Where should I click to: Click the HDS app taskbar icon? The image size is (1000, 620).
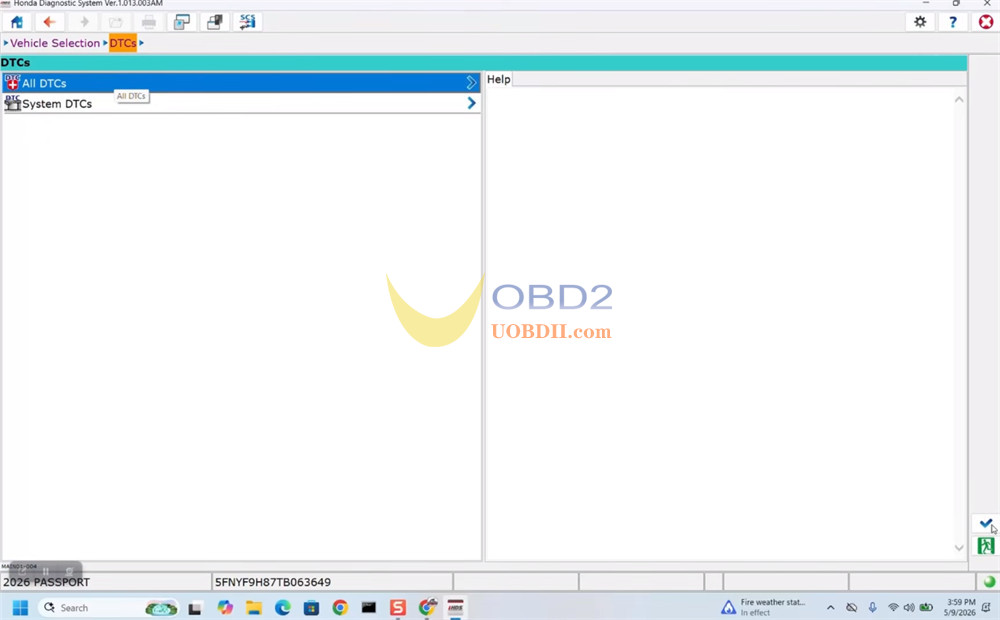tap(455, 608)
